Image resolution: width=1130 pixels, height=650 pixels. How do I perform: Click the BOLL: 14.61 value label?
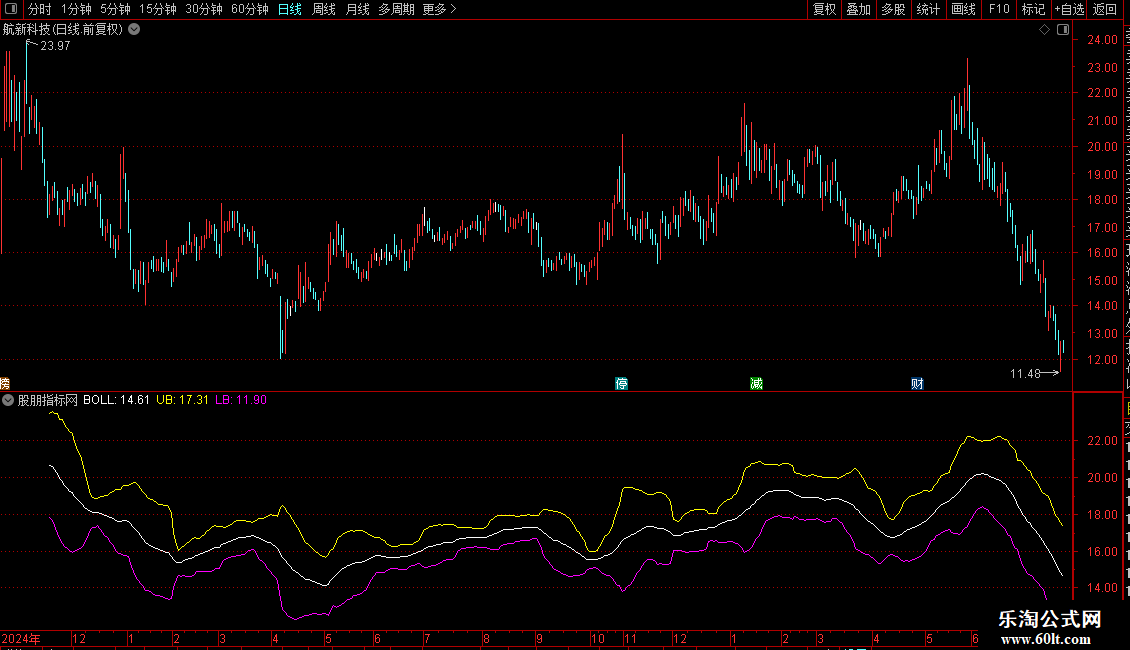coord(116,400)
